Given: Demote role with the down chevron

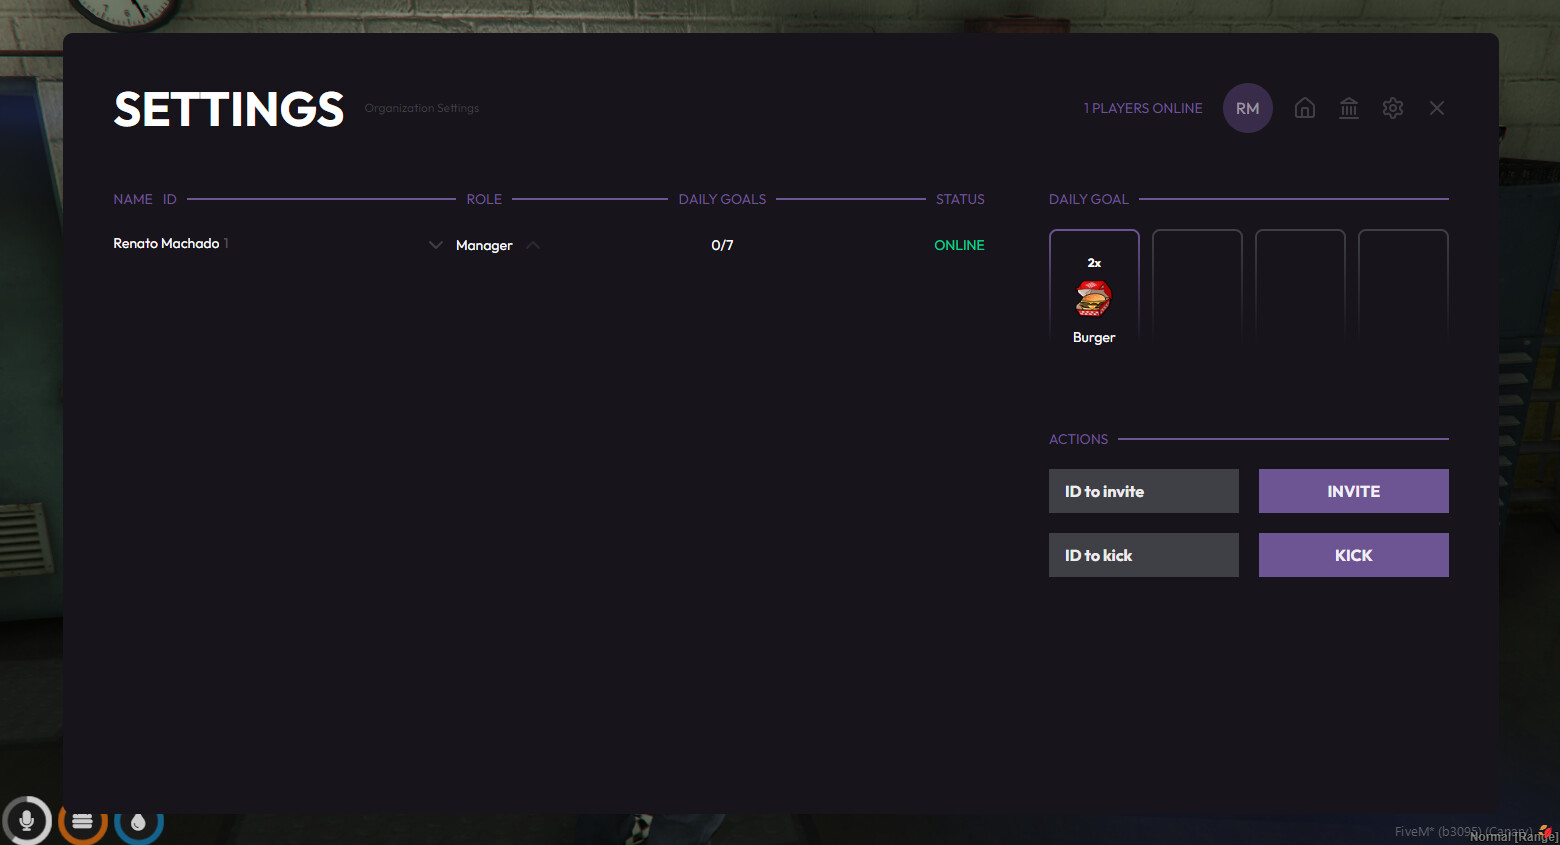Looking at the screenshot, I should click(x=436, y=245).
